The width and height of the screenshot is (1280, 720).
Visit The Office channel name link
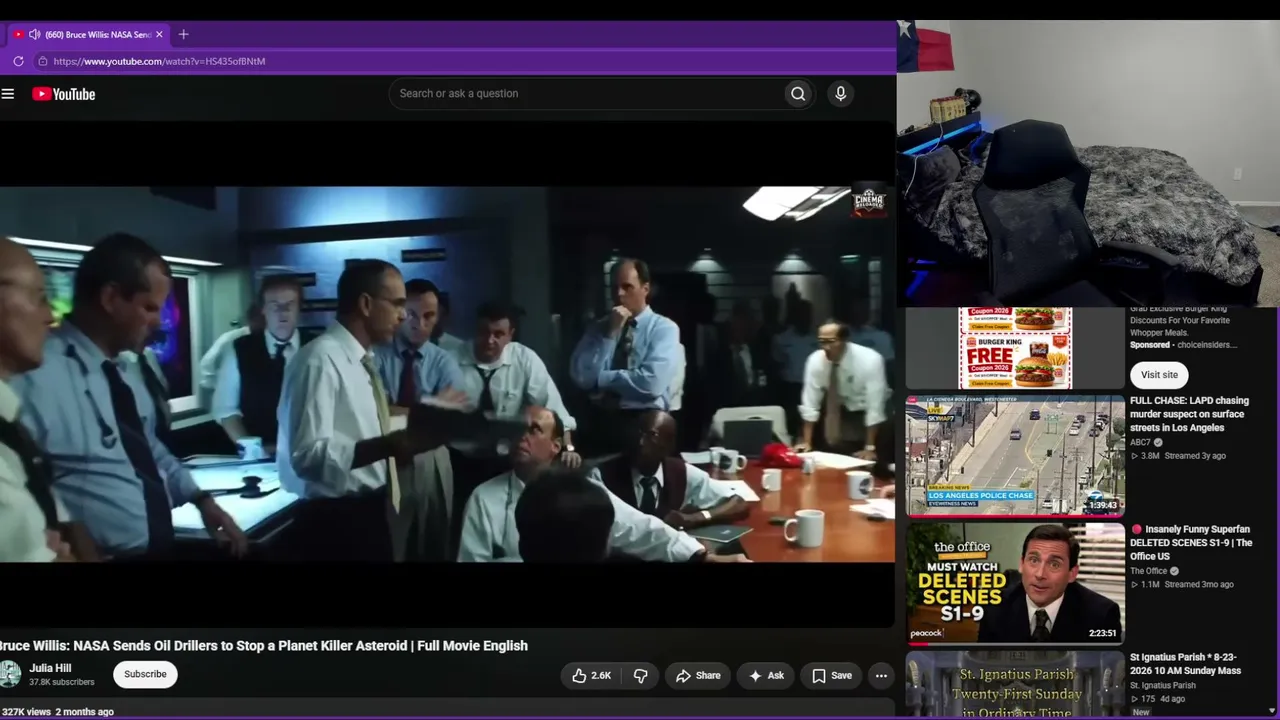tap(1148, 571)
